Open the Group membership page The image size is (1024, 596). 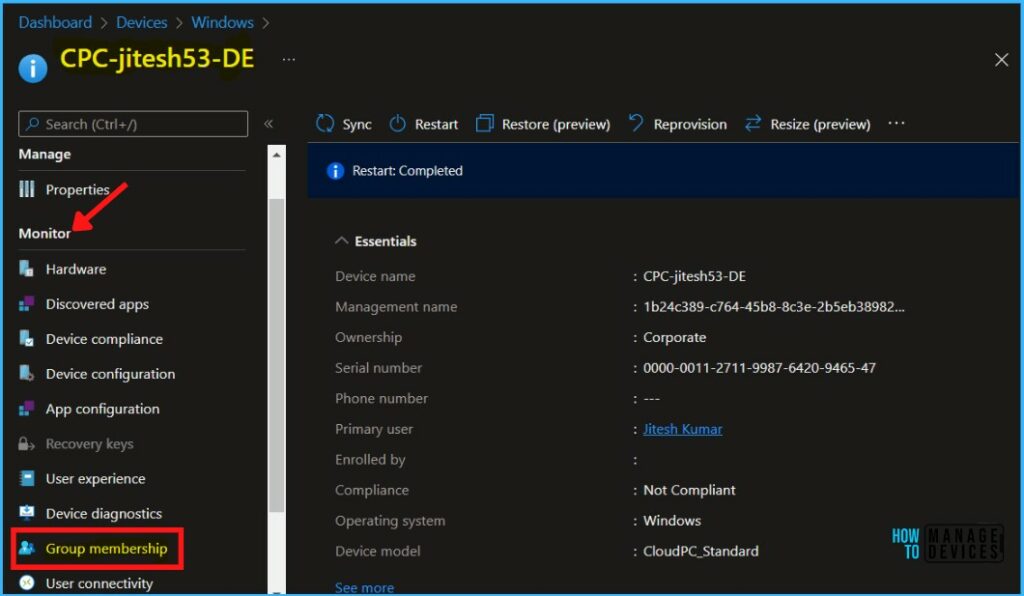(106, 548)
